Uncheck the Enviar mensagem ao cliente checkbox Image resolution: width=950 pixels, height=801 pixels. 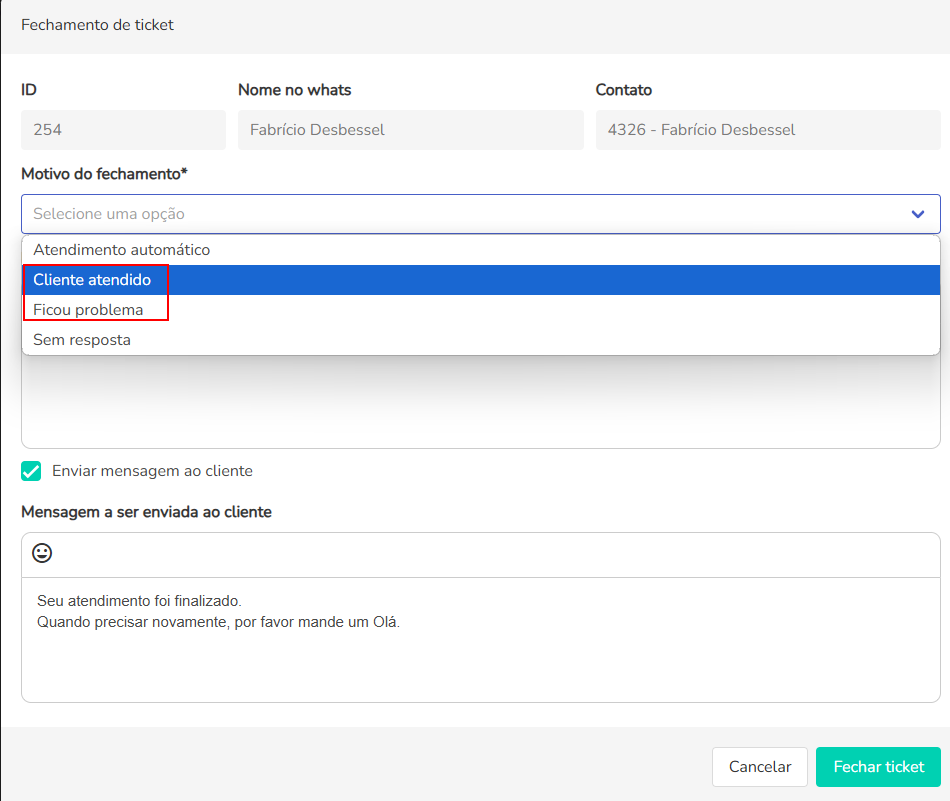tap(31, 471)
